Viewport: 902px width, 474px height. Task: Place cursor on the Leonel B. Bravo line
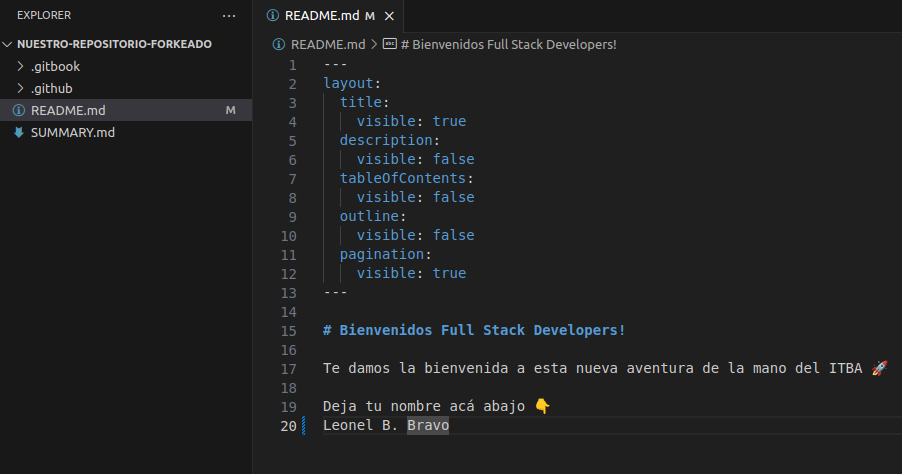click(x=386, y=425)
